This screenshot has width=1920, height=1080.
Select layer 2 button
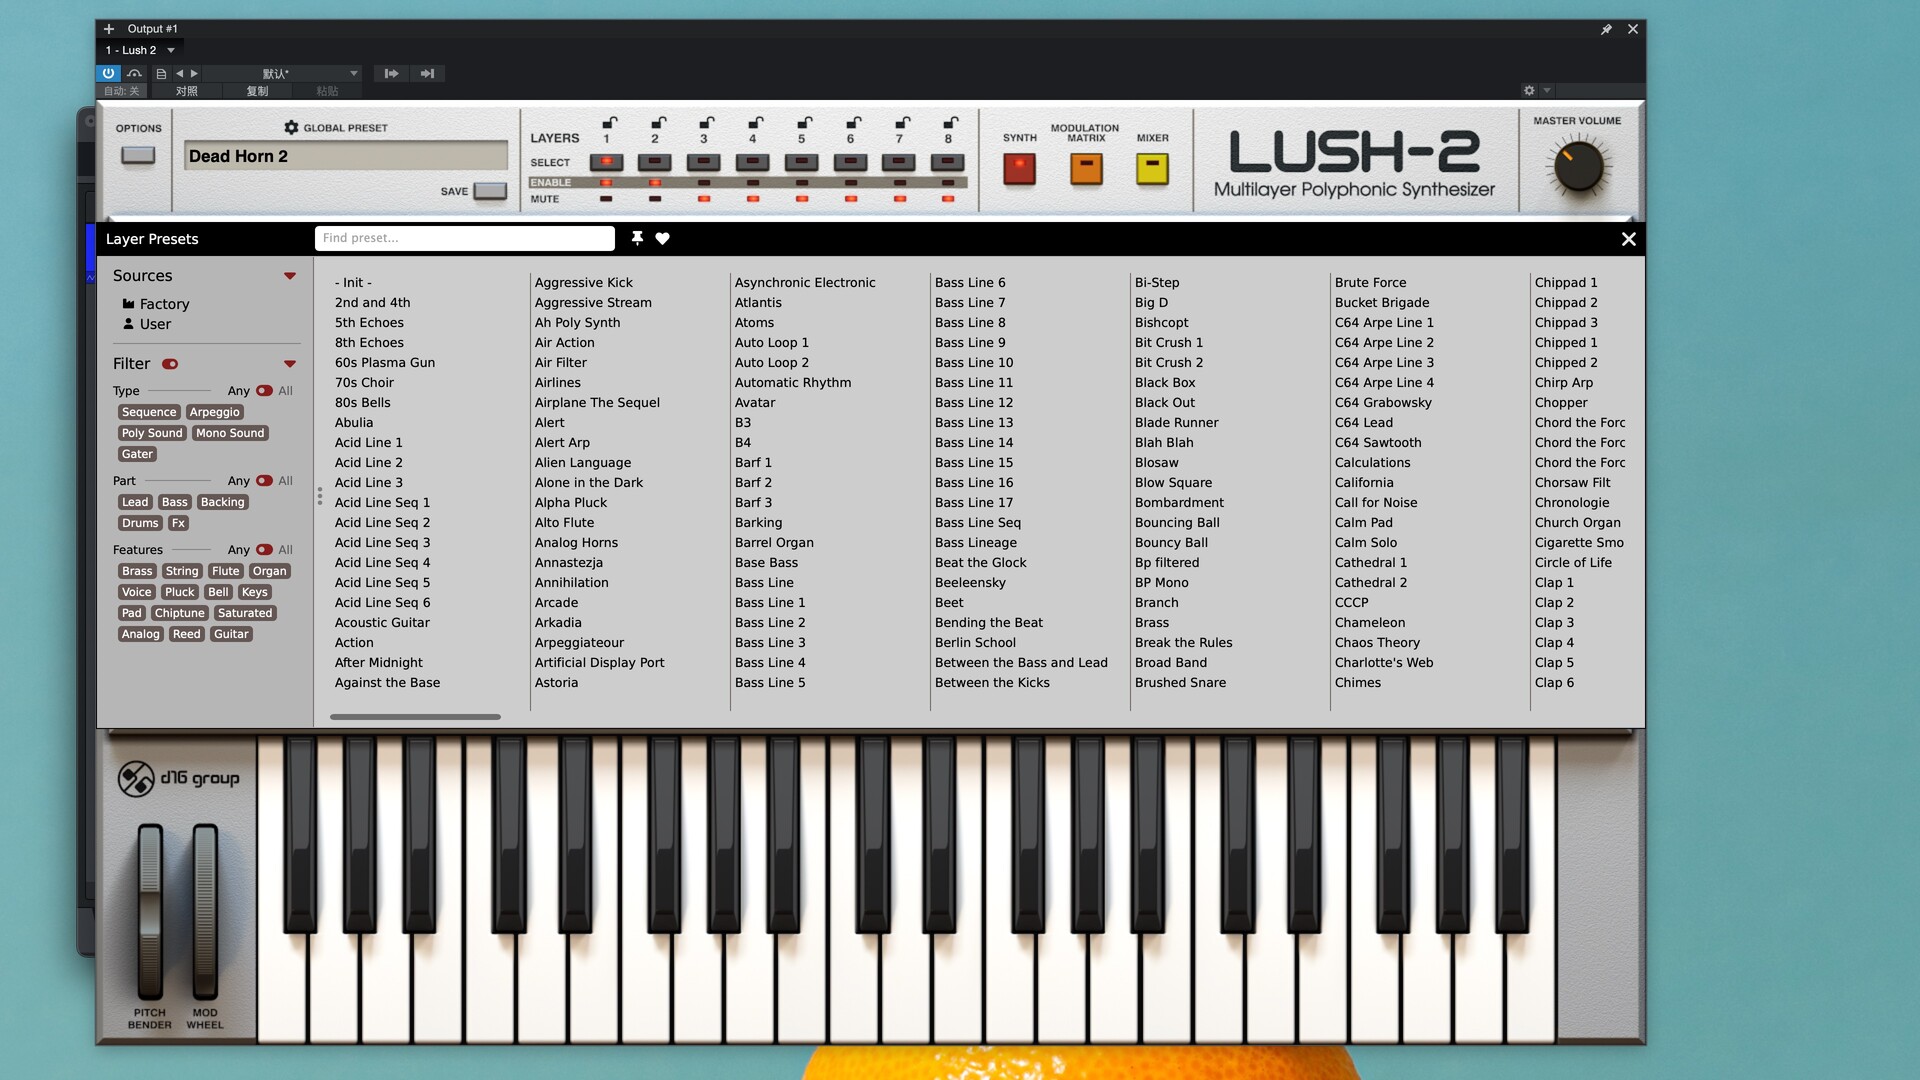(655, 161)
